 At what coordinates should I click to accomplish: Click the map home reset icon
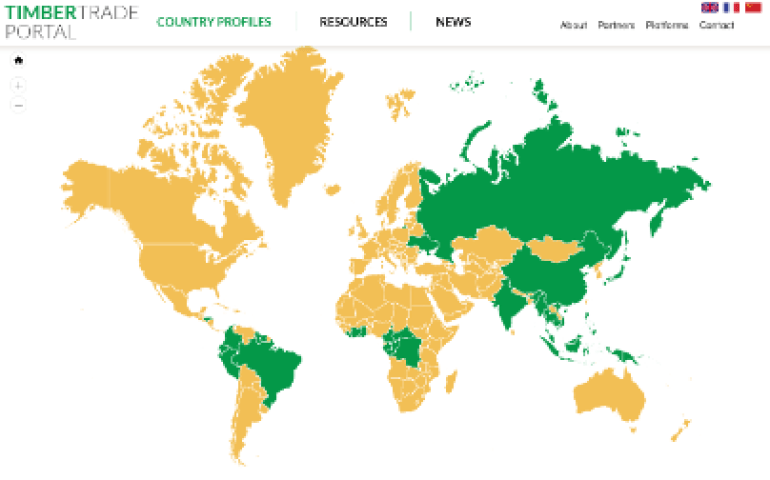coord(18,60)
